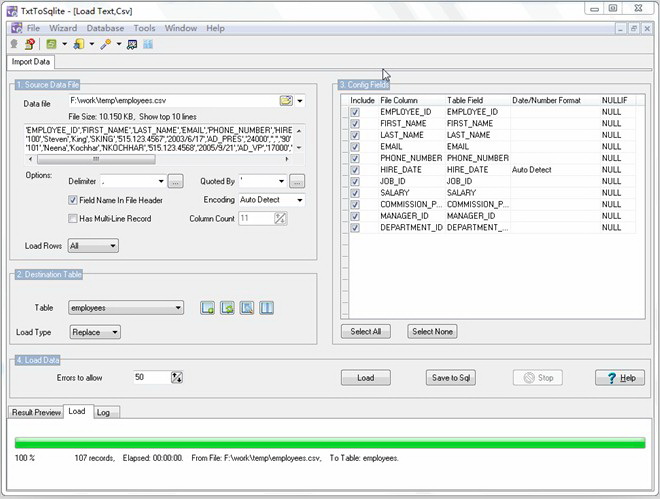Click the Column Count detect icon
This screenshot has width=660, height=499.
(280, 218)
